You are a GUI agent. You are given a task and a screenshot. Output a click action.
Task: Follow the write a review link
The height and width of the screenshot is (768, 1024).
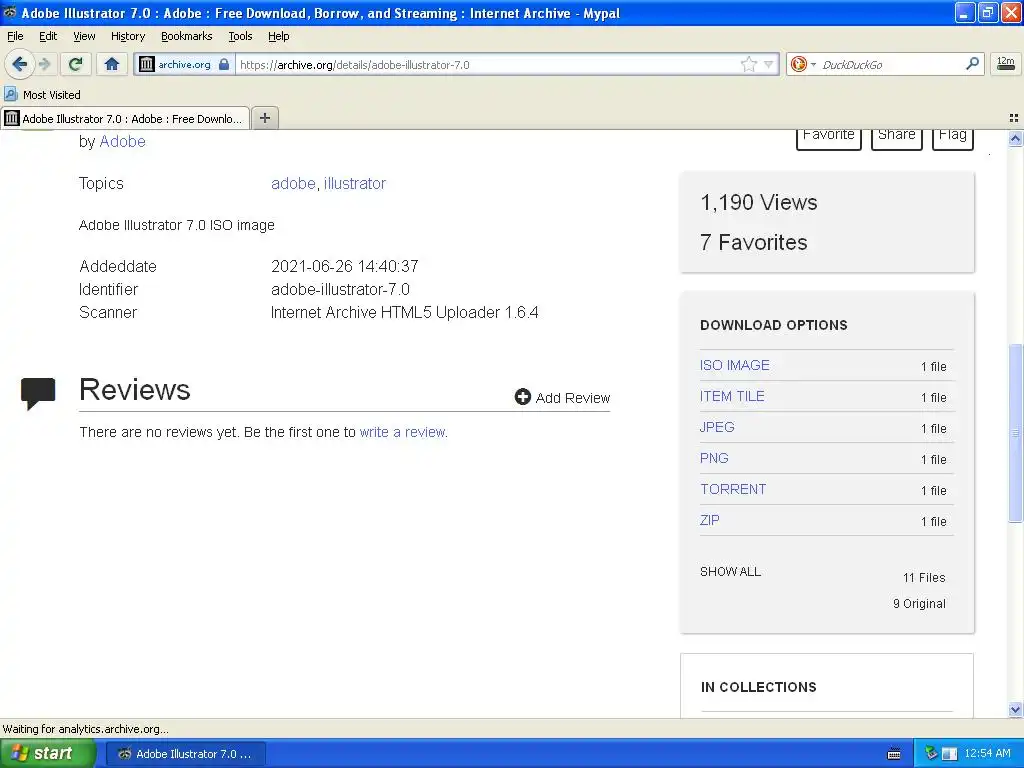pyautogui.click(x=402, y=432)
